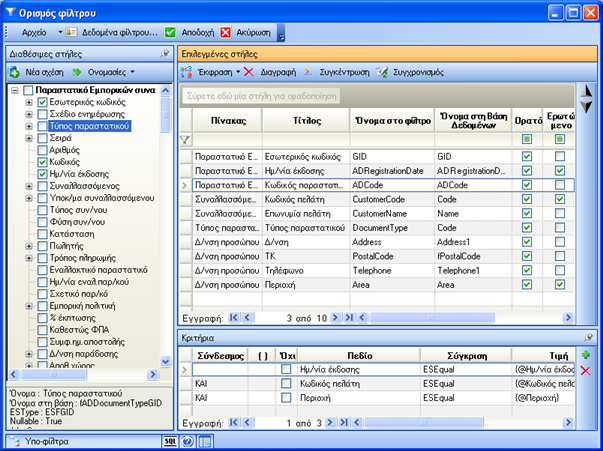Click horizontal scrollbar thumb of Κριτήρια grid
Viewport: 603px width, 451px height.
[x=423, y=423]
